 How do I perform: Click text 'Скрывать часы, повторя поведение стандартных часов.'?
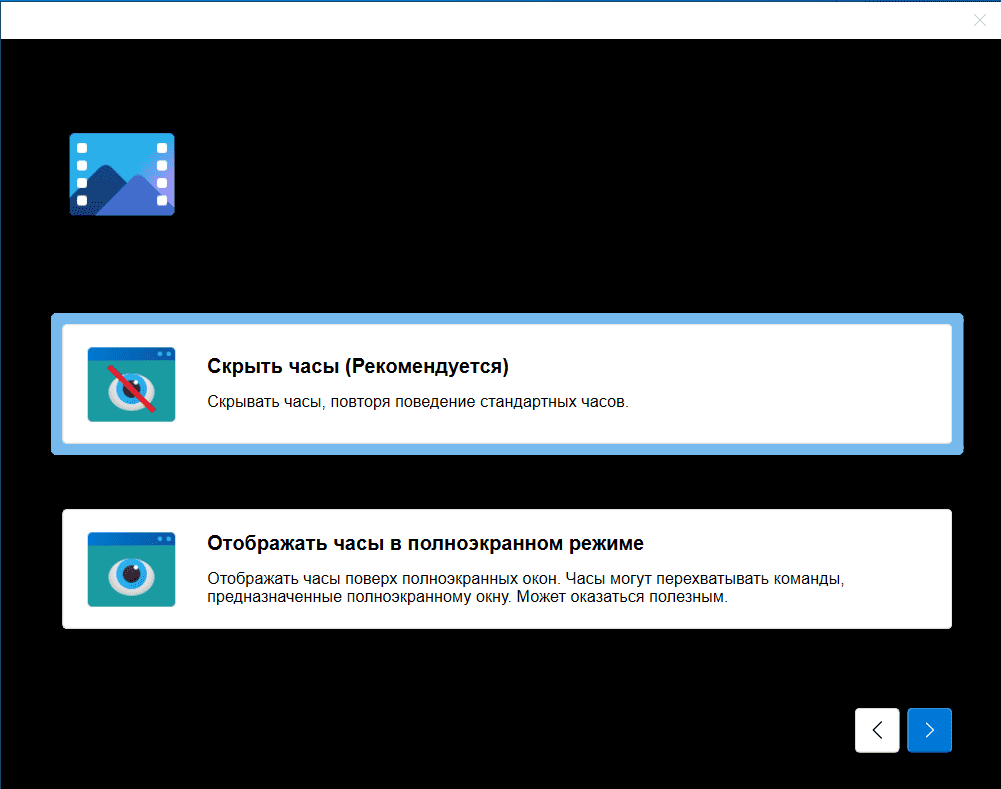coord(418,402)
